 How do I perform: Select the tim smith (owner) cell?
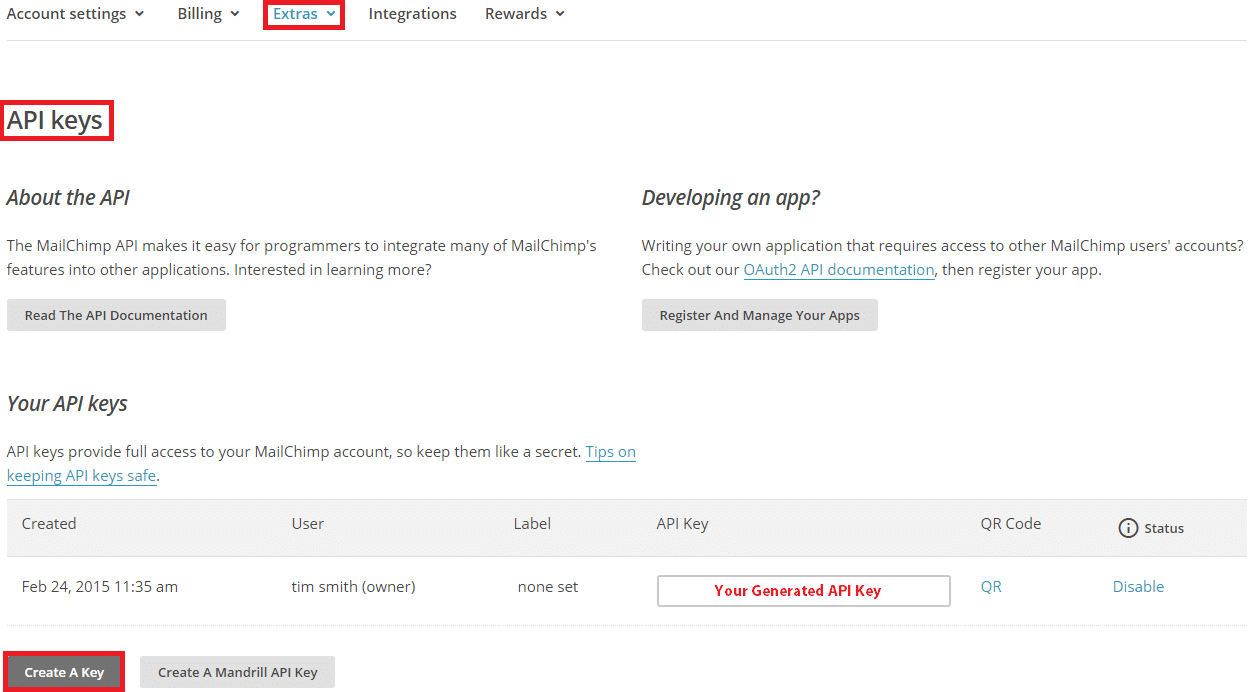coord(353,587)
